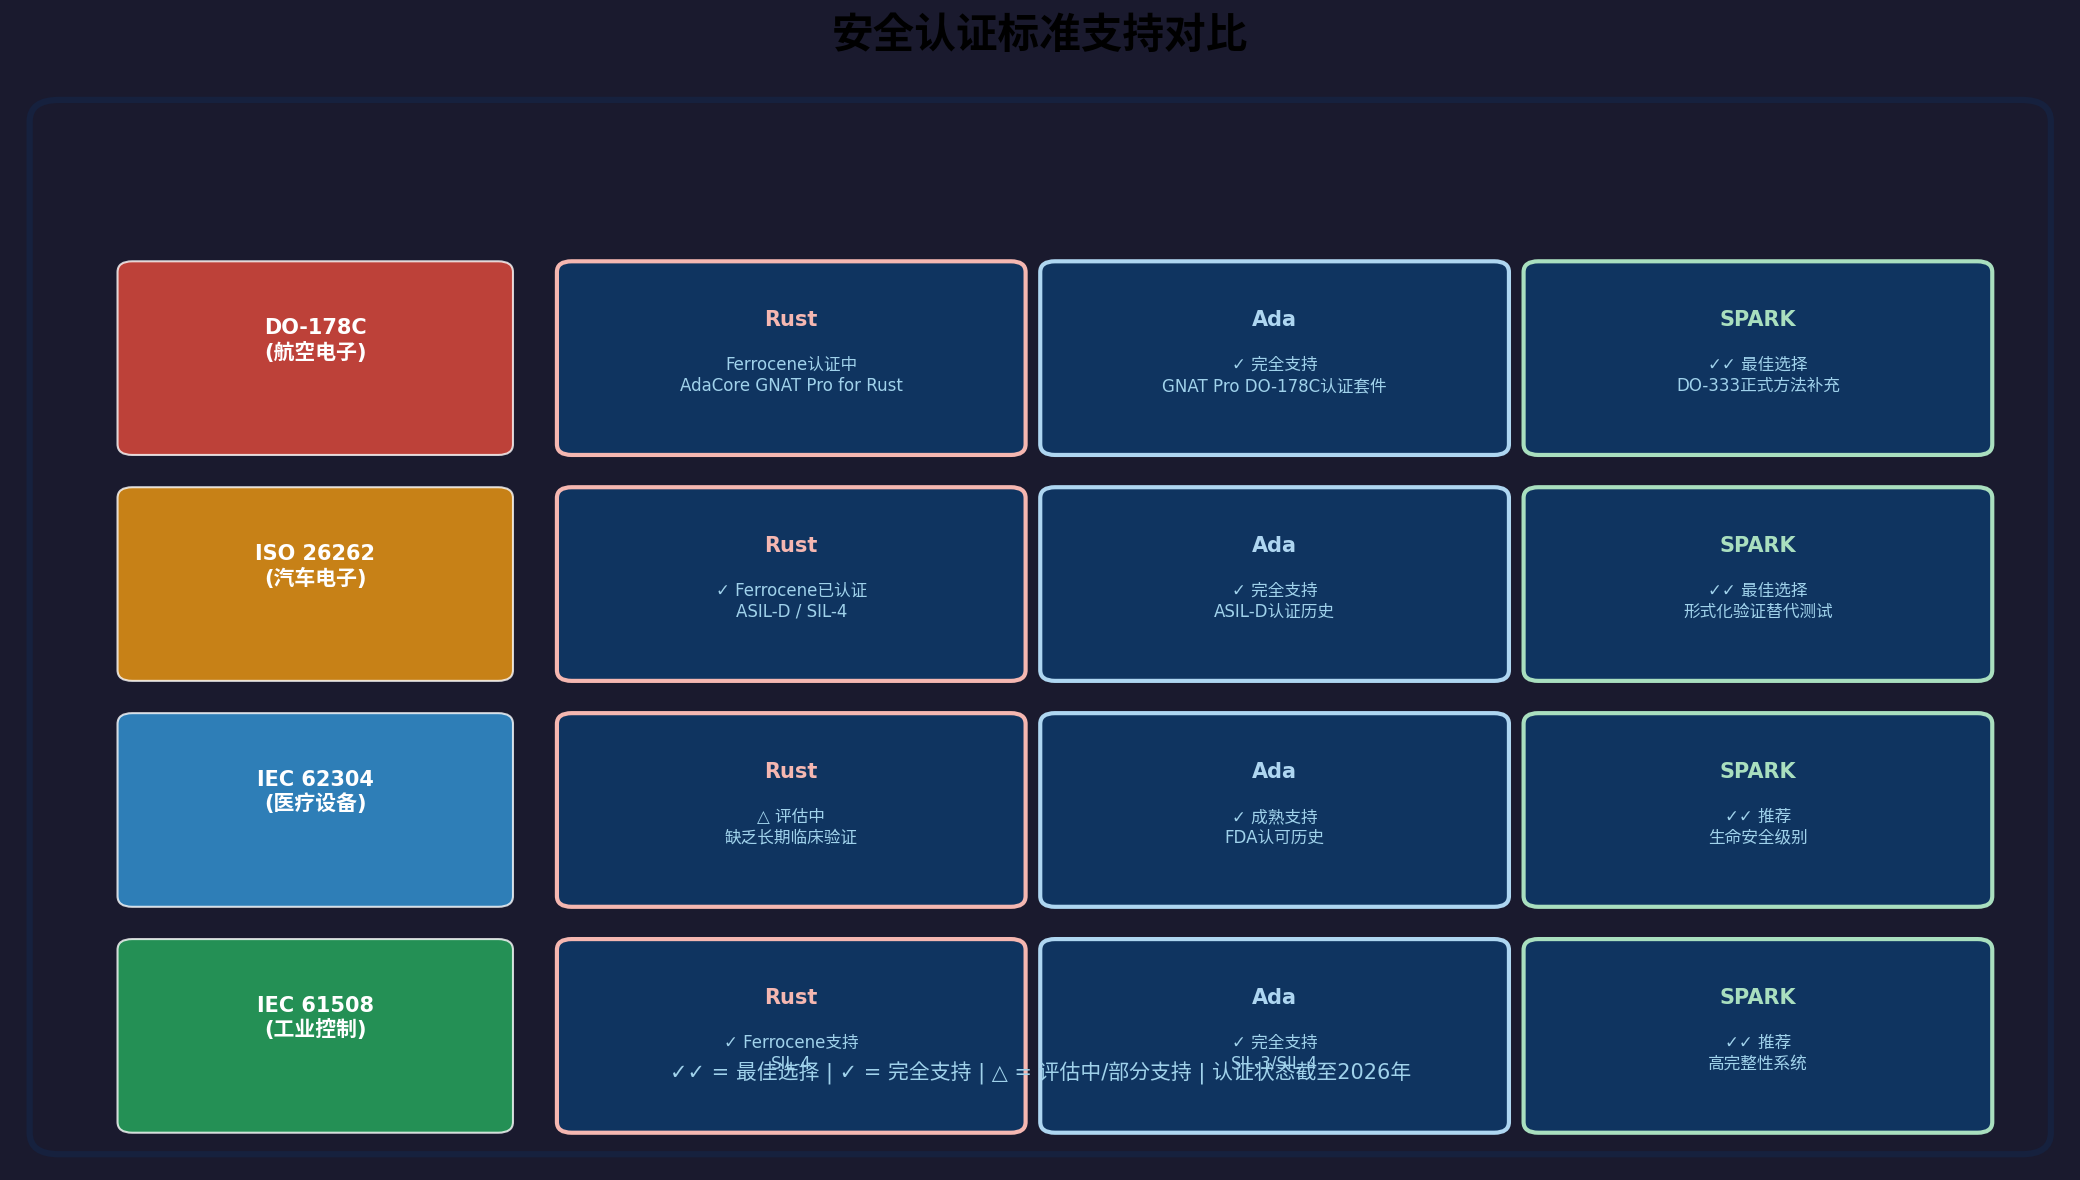This screenshot has width=2080, height=1180.
Task: Click the text ✓ Ferrocene已认证
Action: point(791,590)
